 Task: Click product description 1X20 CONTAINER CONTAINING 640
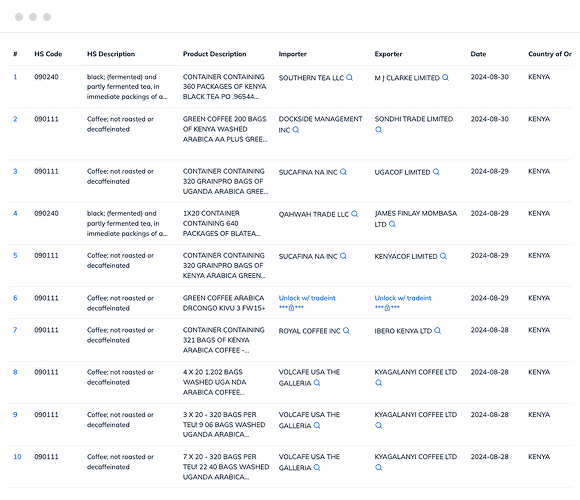[x=222, y=223]
